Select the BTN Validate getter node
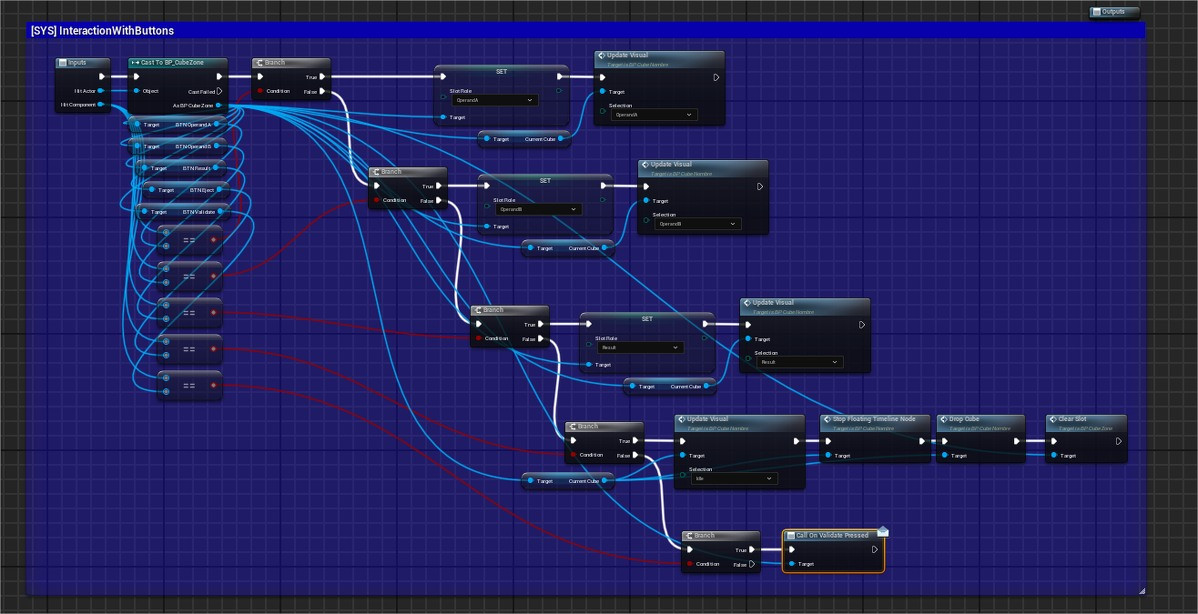 pyautogui.click(x=182, y=212)
